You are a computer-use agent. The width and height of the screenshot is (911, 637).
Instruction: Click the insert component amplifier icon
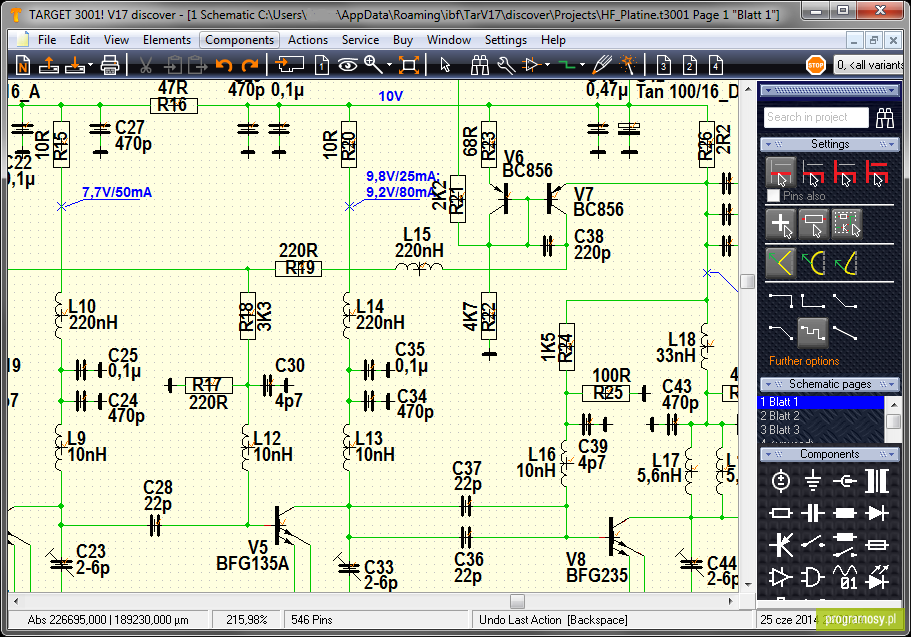pyautogui.click(x=532, y=65)
